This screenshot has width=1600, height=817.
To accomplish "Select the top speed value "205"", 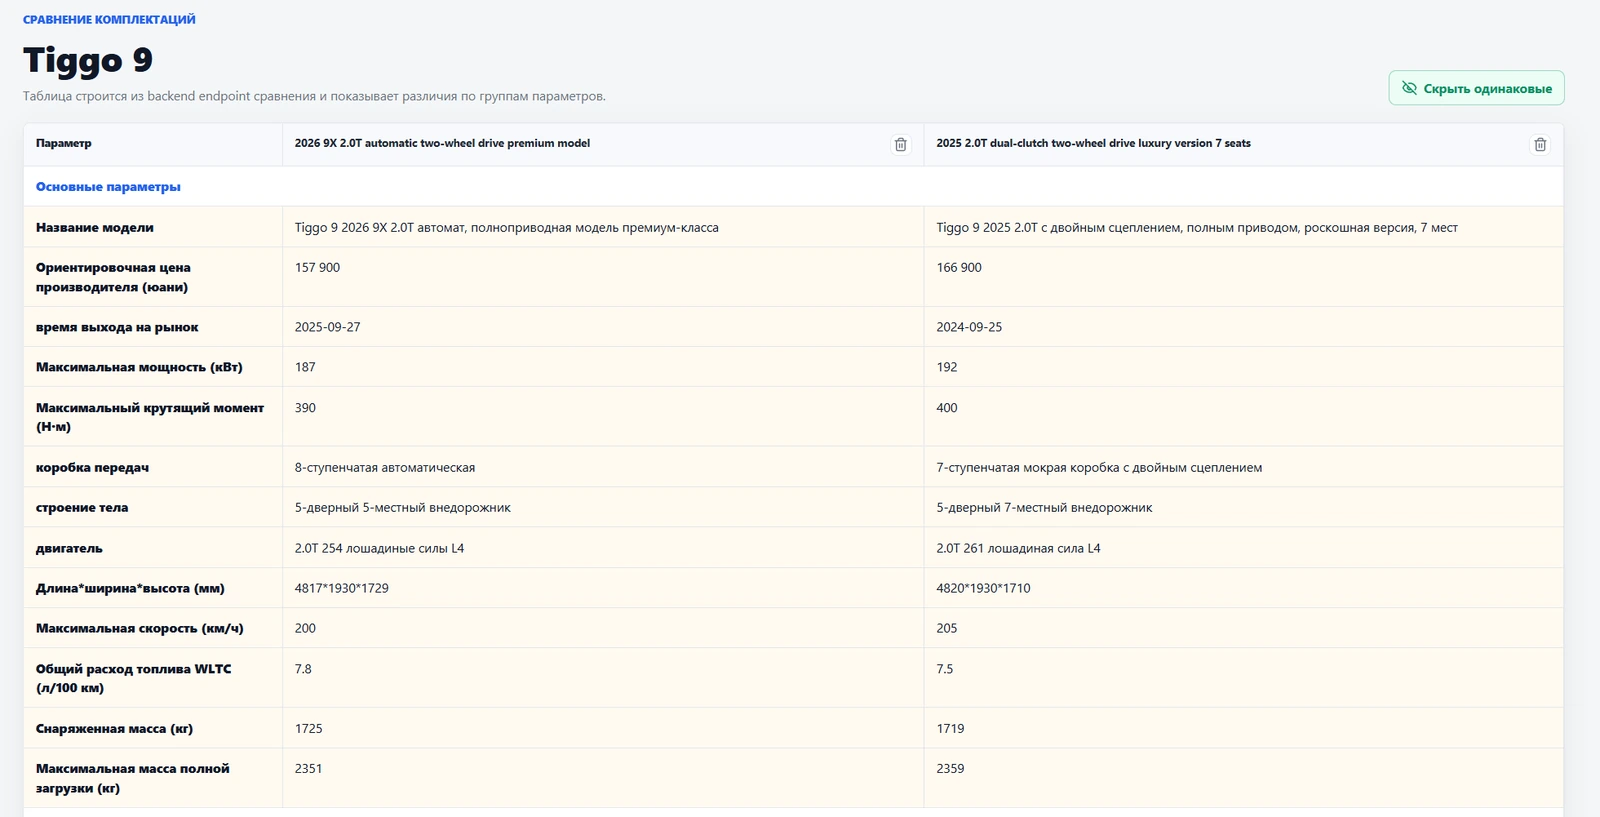I will pos(947,628).
